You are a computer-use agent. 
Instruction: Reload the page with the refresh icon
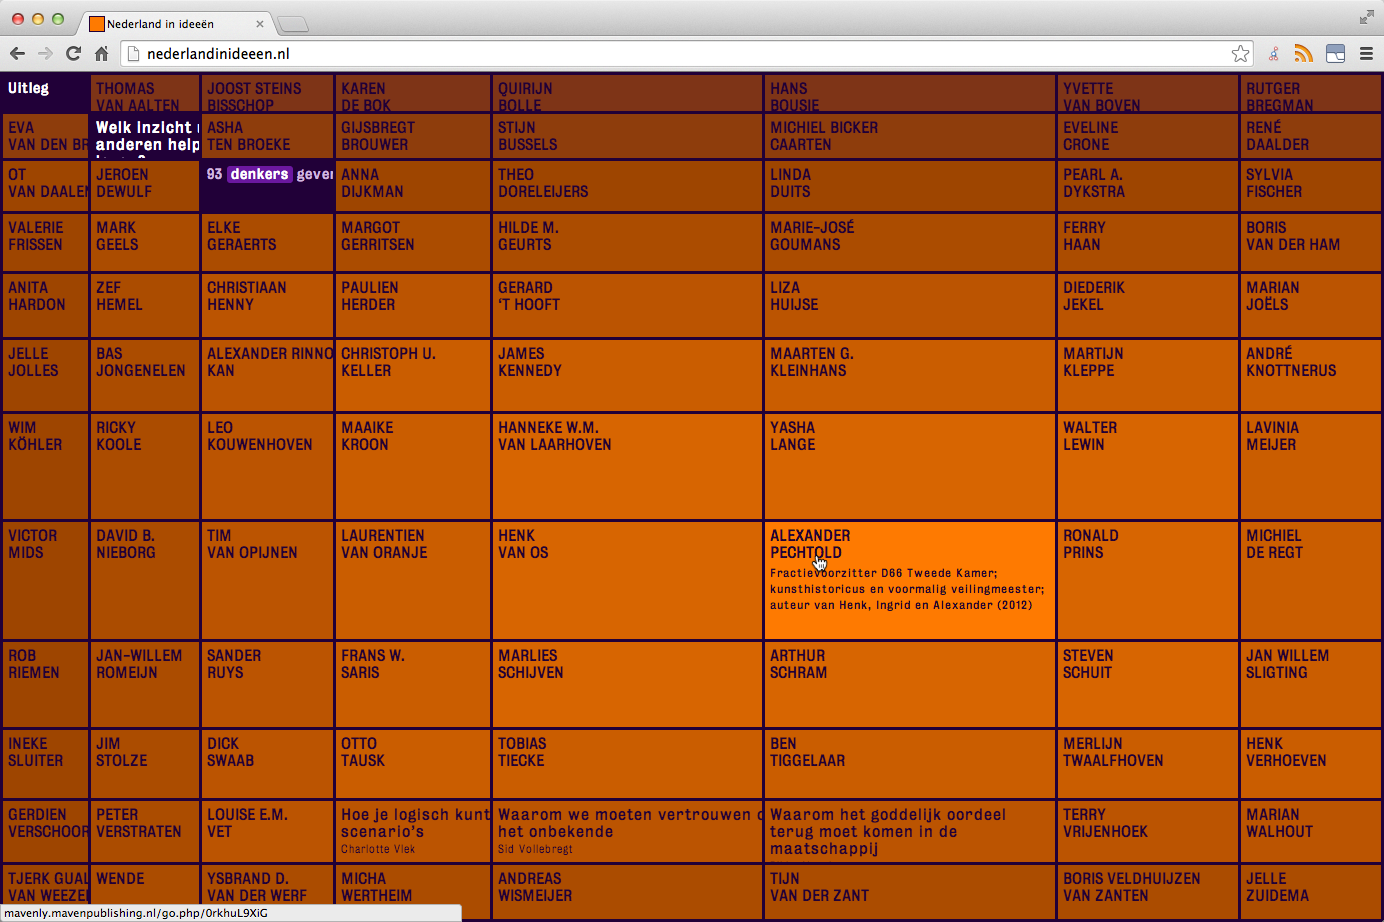(73, 54)
